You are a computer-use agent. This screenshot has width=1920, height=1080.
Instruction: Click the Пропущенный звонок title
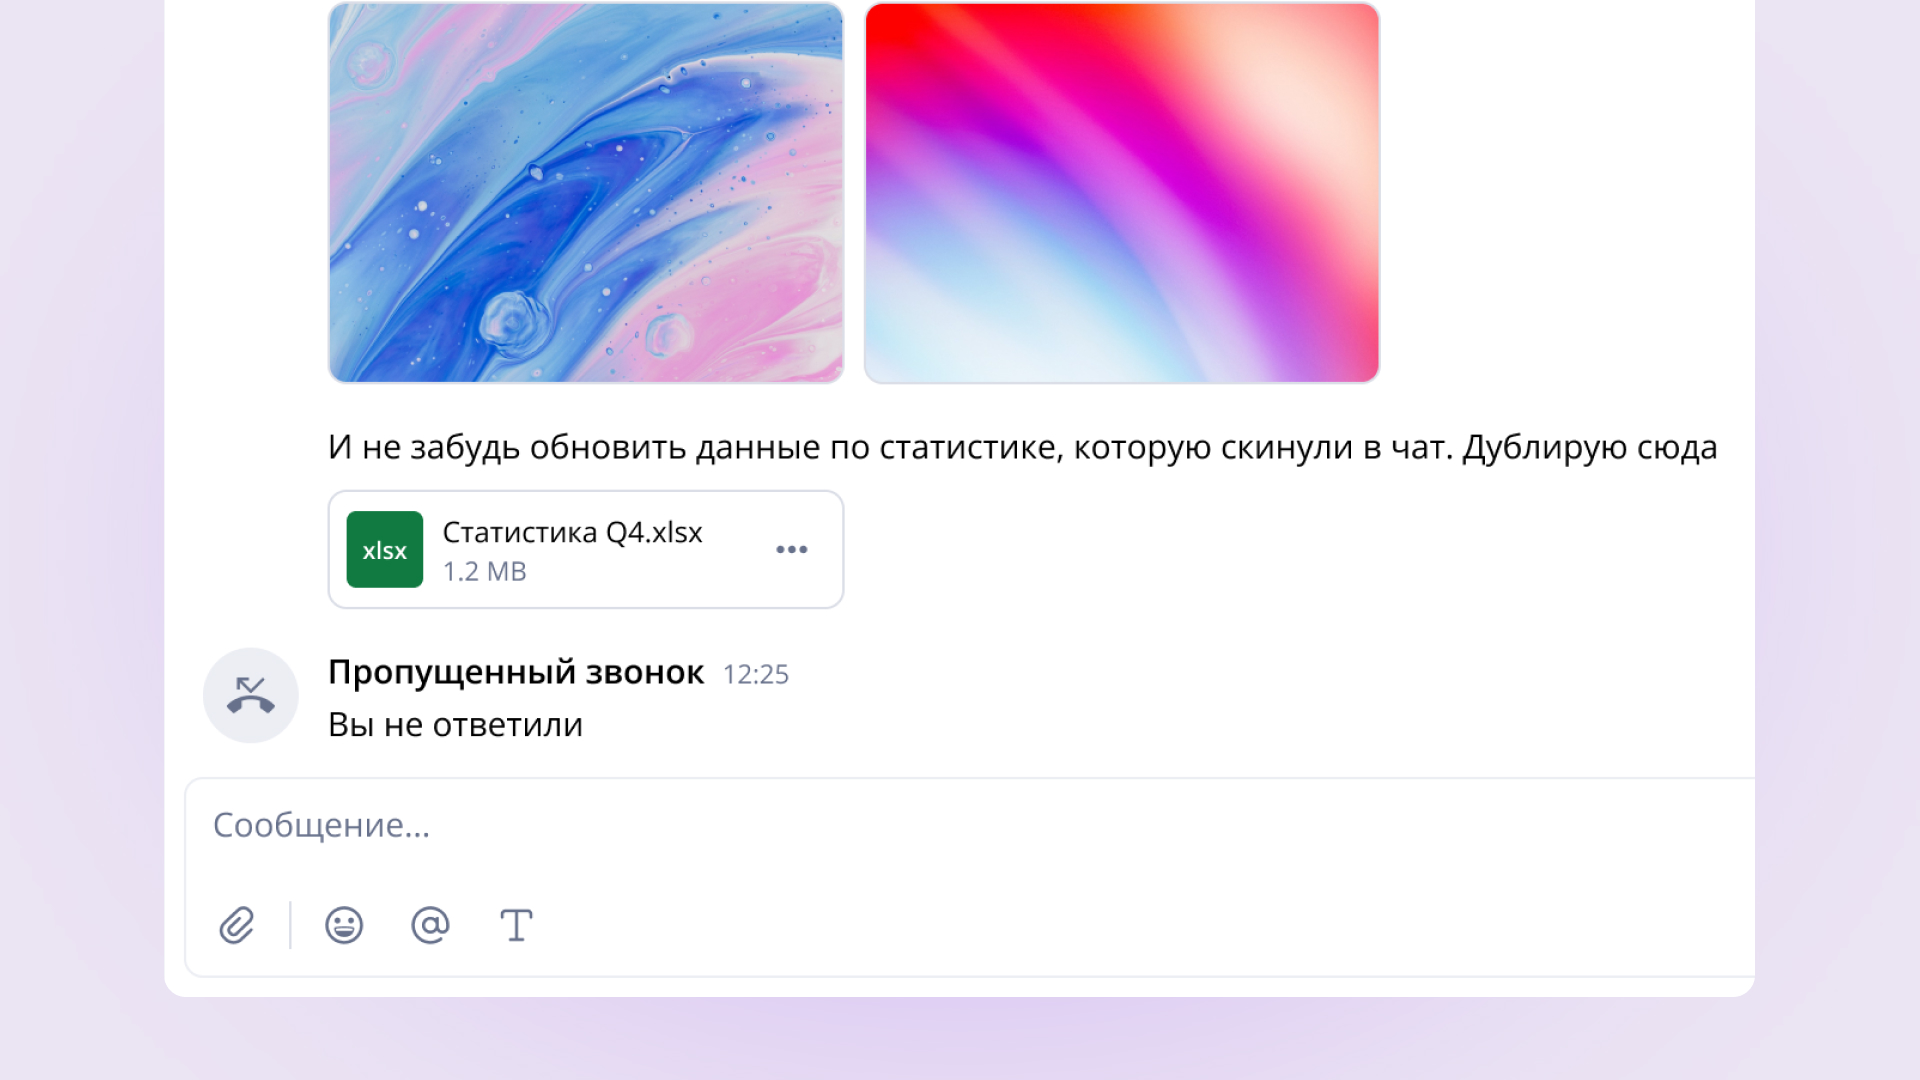point(516,673)
